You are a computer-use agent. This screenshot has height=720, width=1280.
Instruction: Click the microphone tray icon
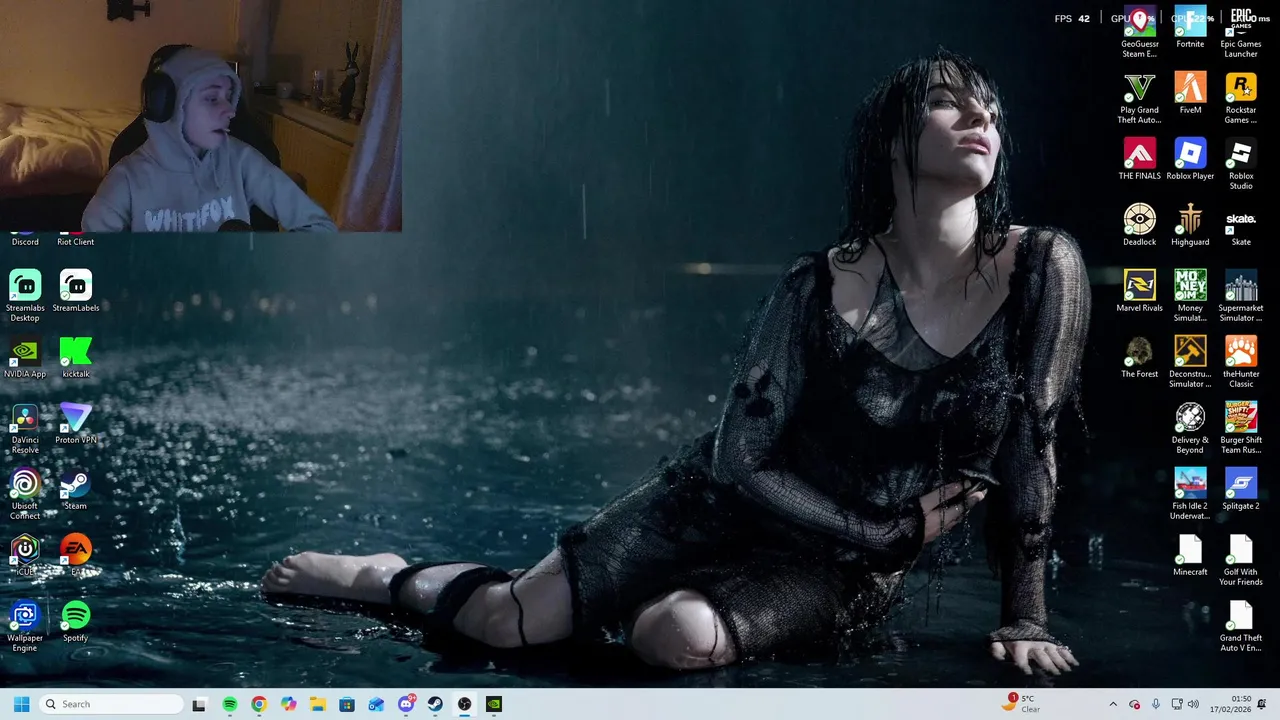click(x=1156, y=704)
